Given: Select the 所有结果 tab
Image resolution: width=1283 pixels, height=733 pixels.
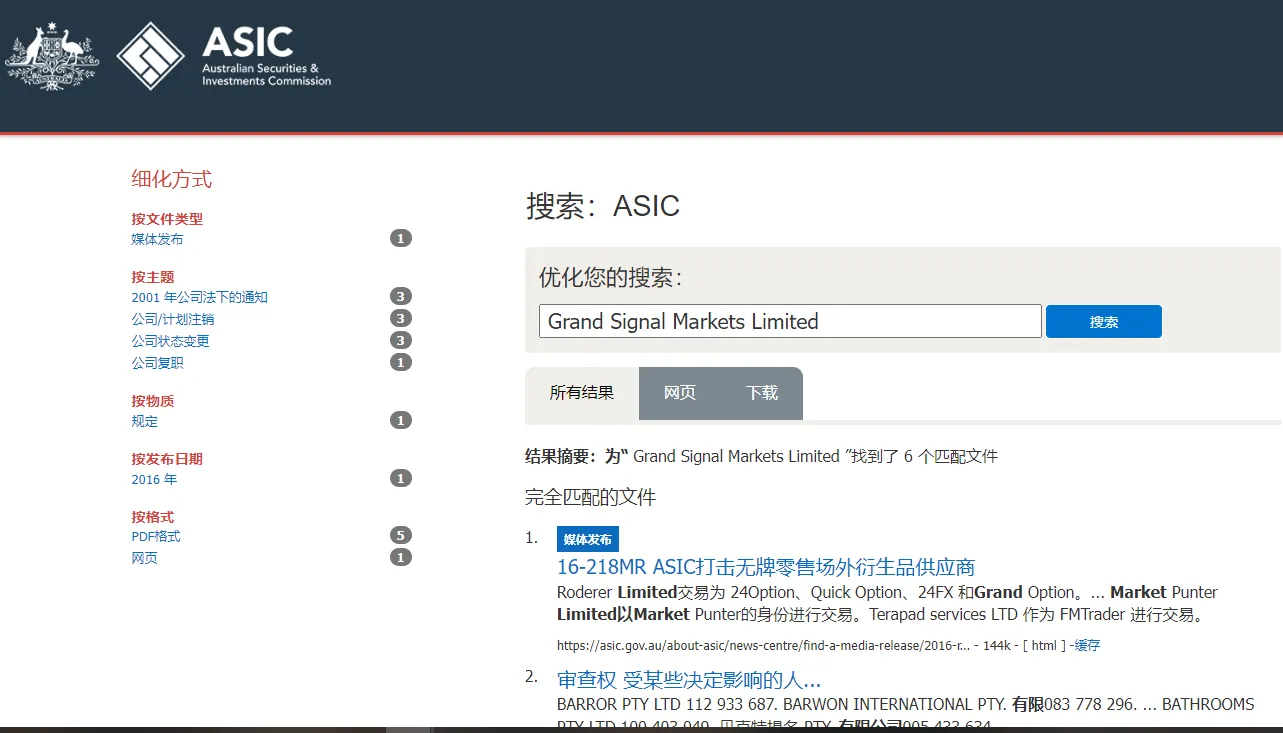Looking at the screenshot, I should (x=582, y=393).
